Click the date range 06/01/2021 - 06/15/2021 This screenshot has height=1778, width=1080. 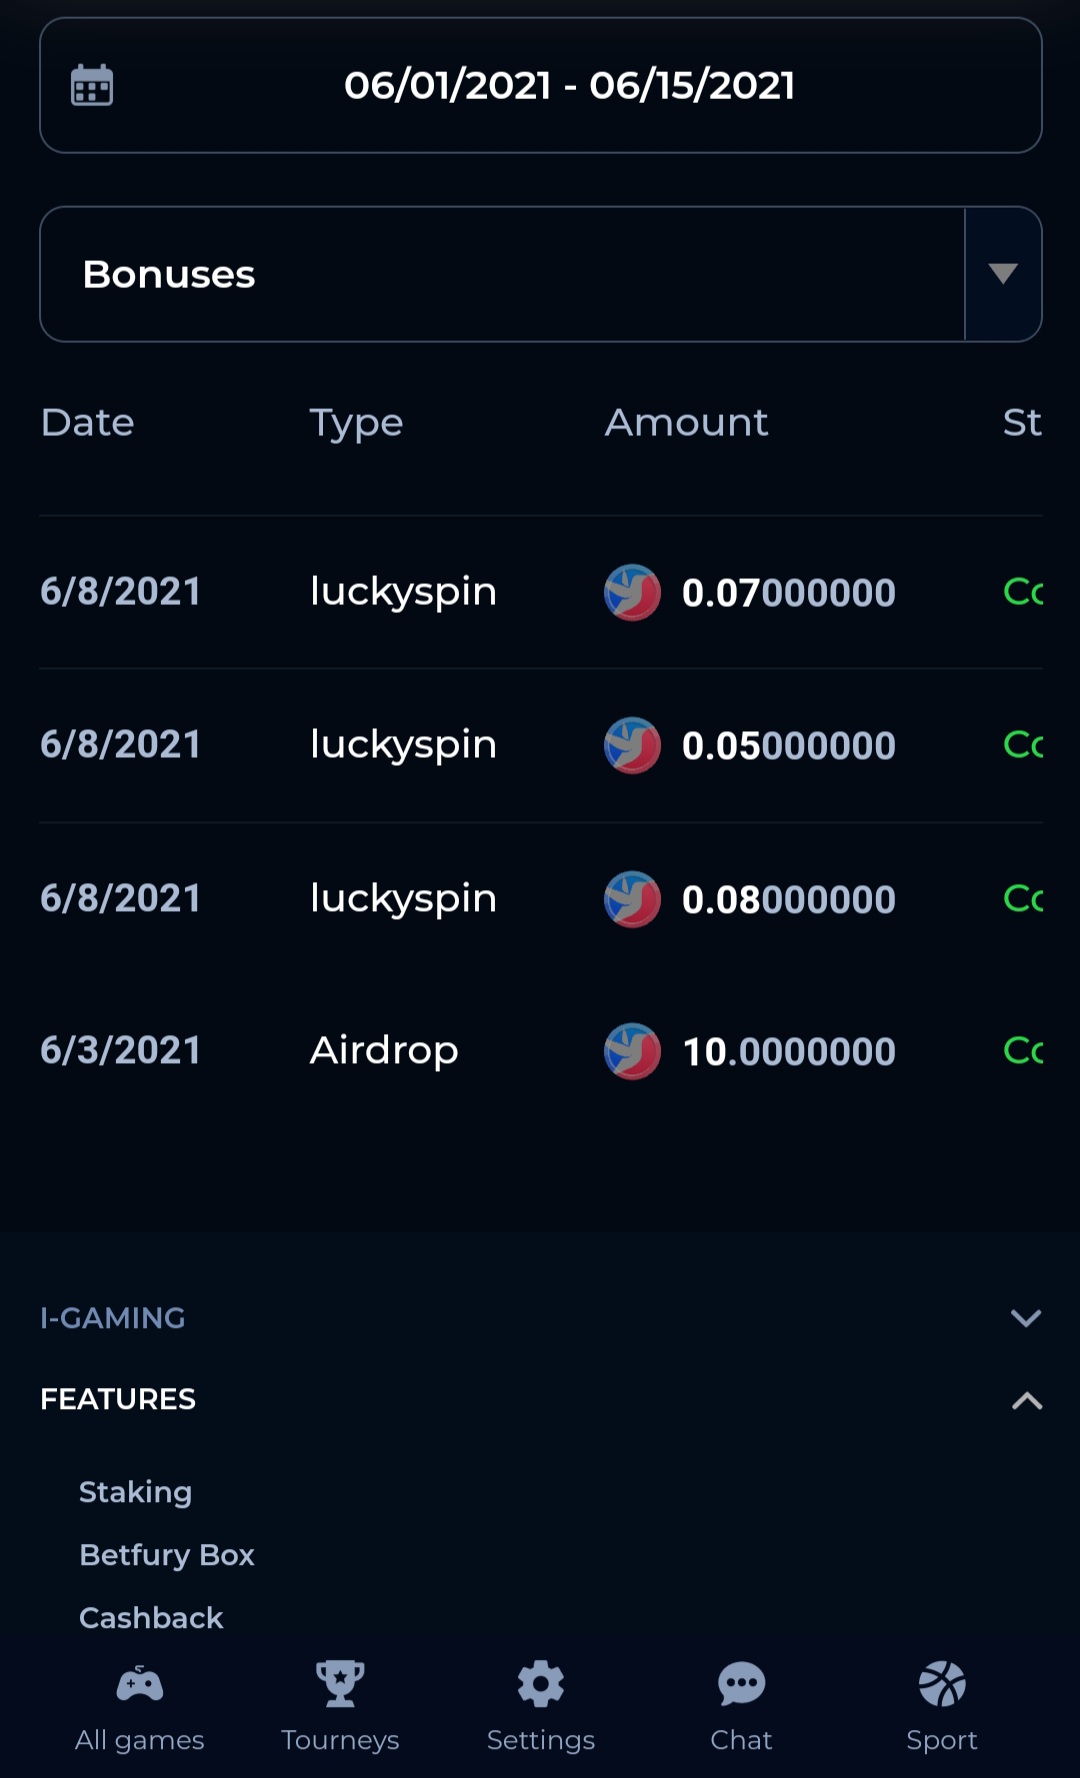coord(570,85)
